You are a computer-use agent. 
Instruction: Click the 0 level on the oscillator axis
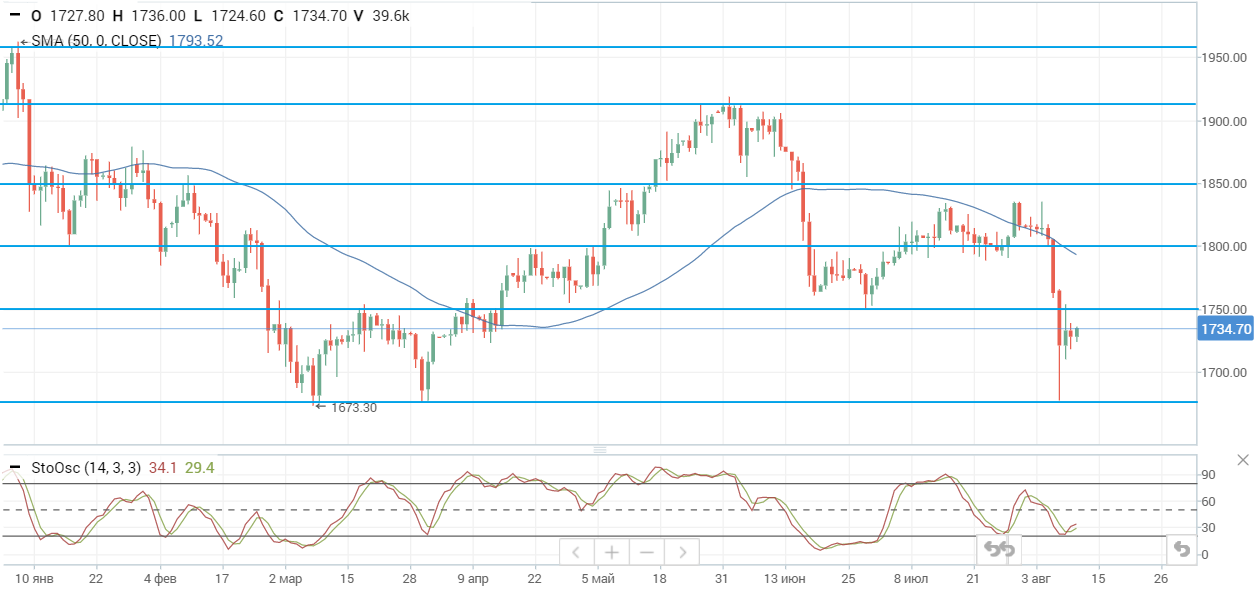tap(1204, 555)
